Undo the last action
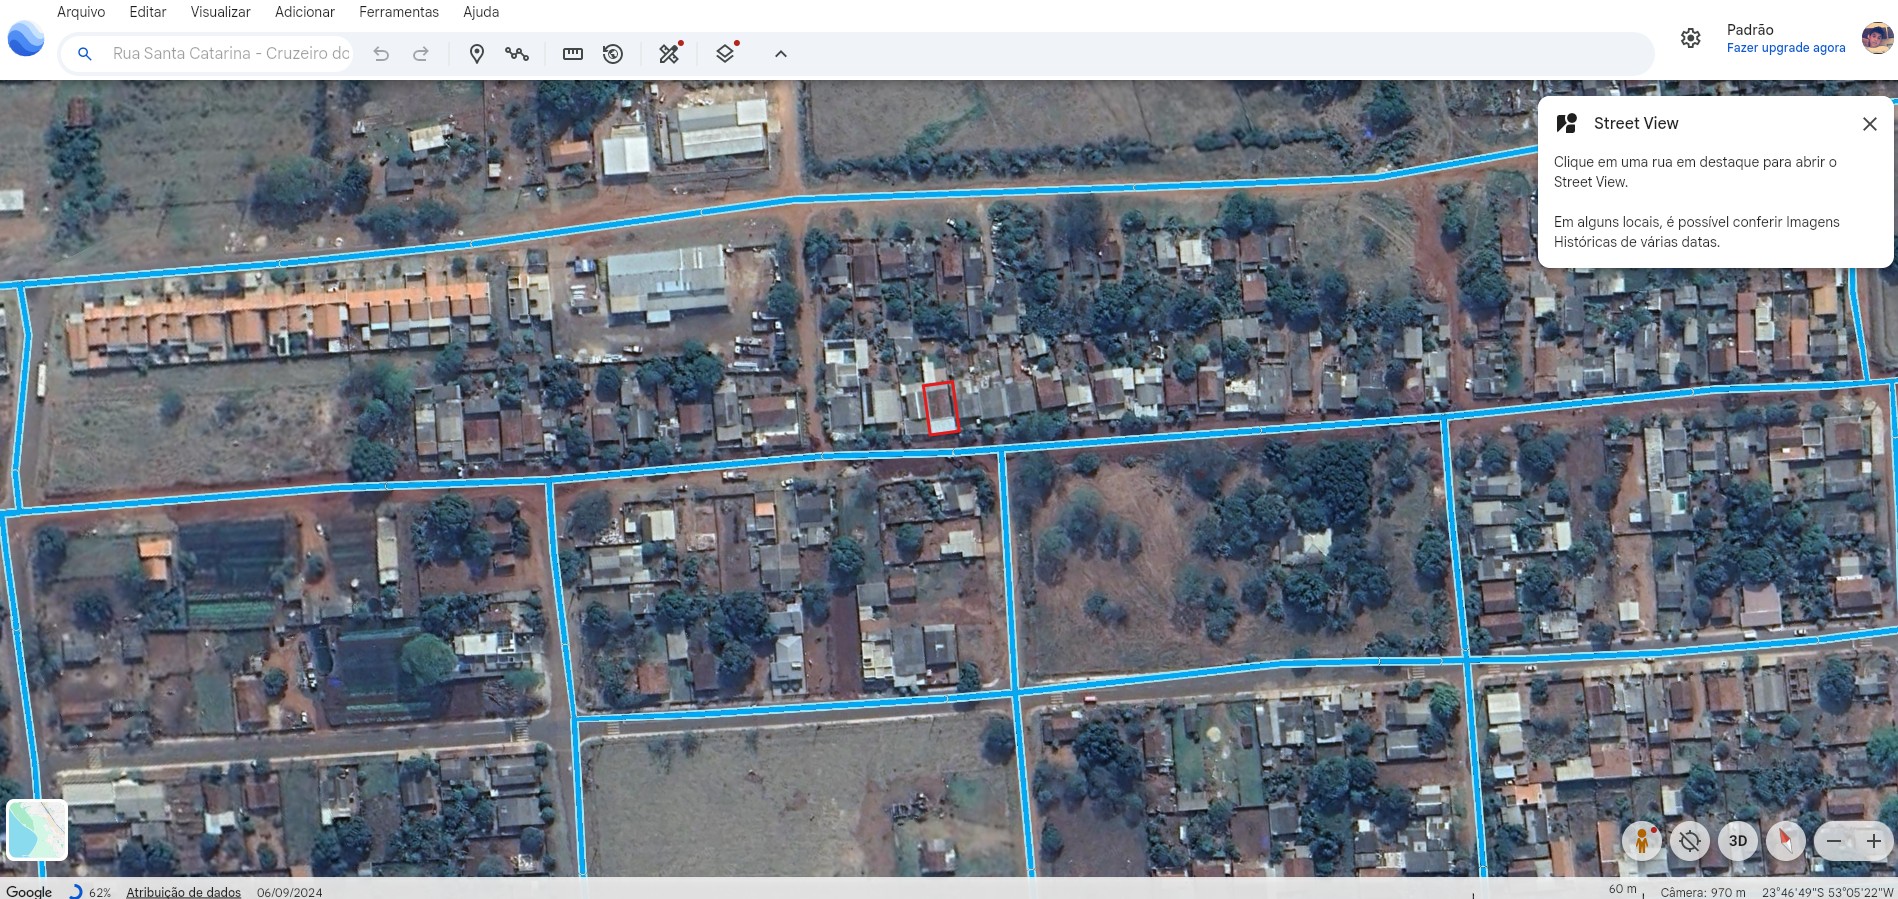This screenshot has height=899, width=1898. coord(381,54)
